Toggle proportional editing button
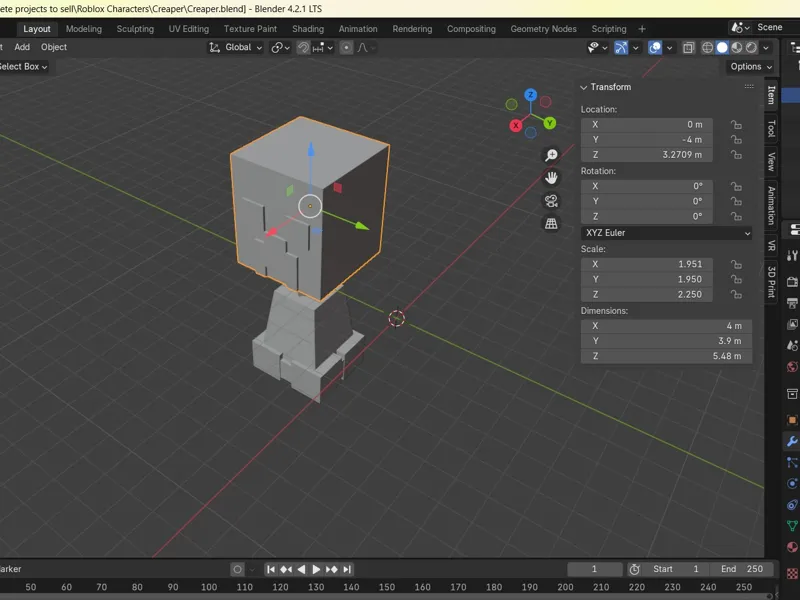This screenshot has height=600, width=800. pos(346,47)
